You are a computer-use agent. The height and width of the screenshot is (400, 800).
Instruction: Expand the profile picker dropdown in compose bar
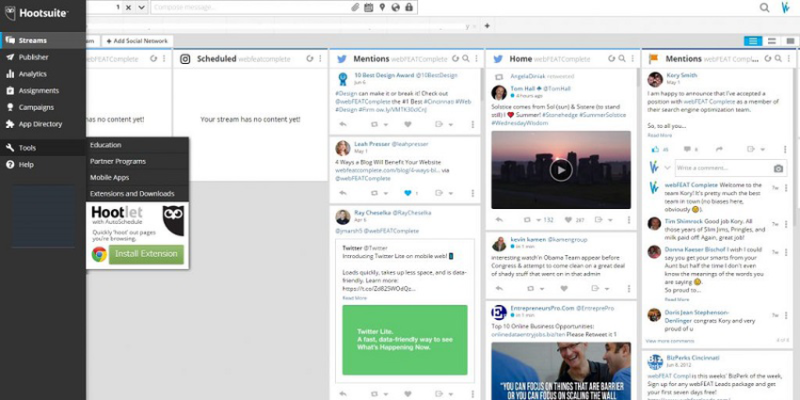click(x=141, y=8)
